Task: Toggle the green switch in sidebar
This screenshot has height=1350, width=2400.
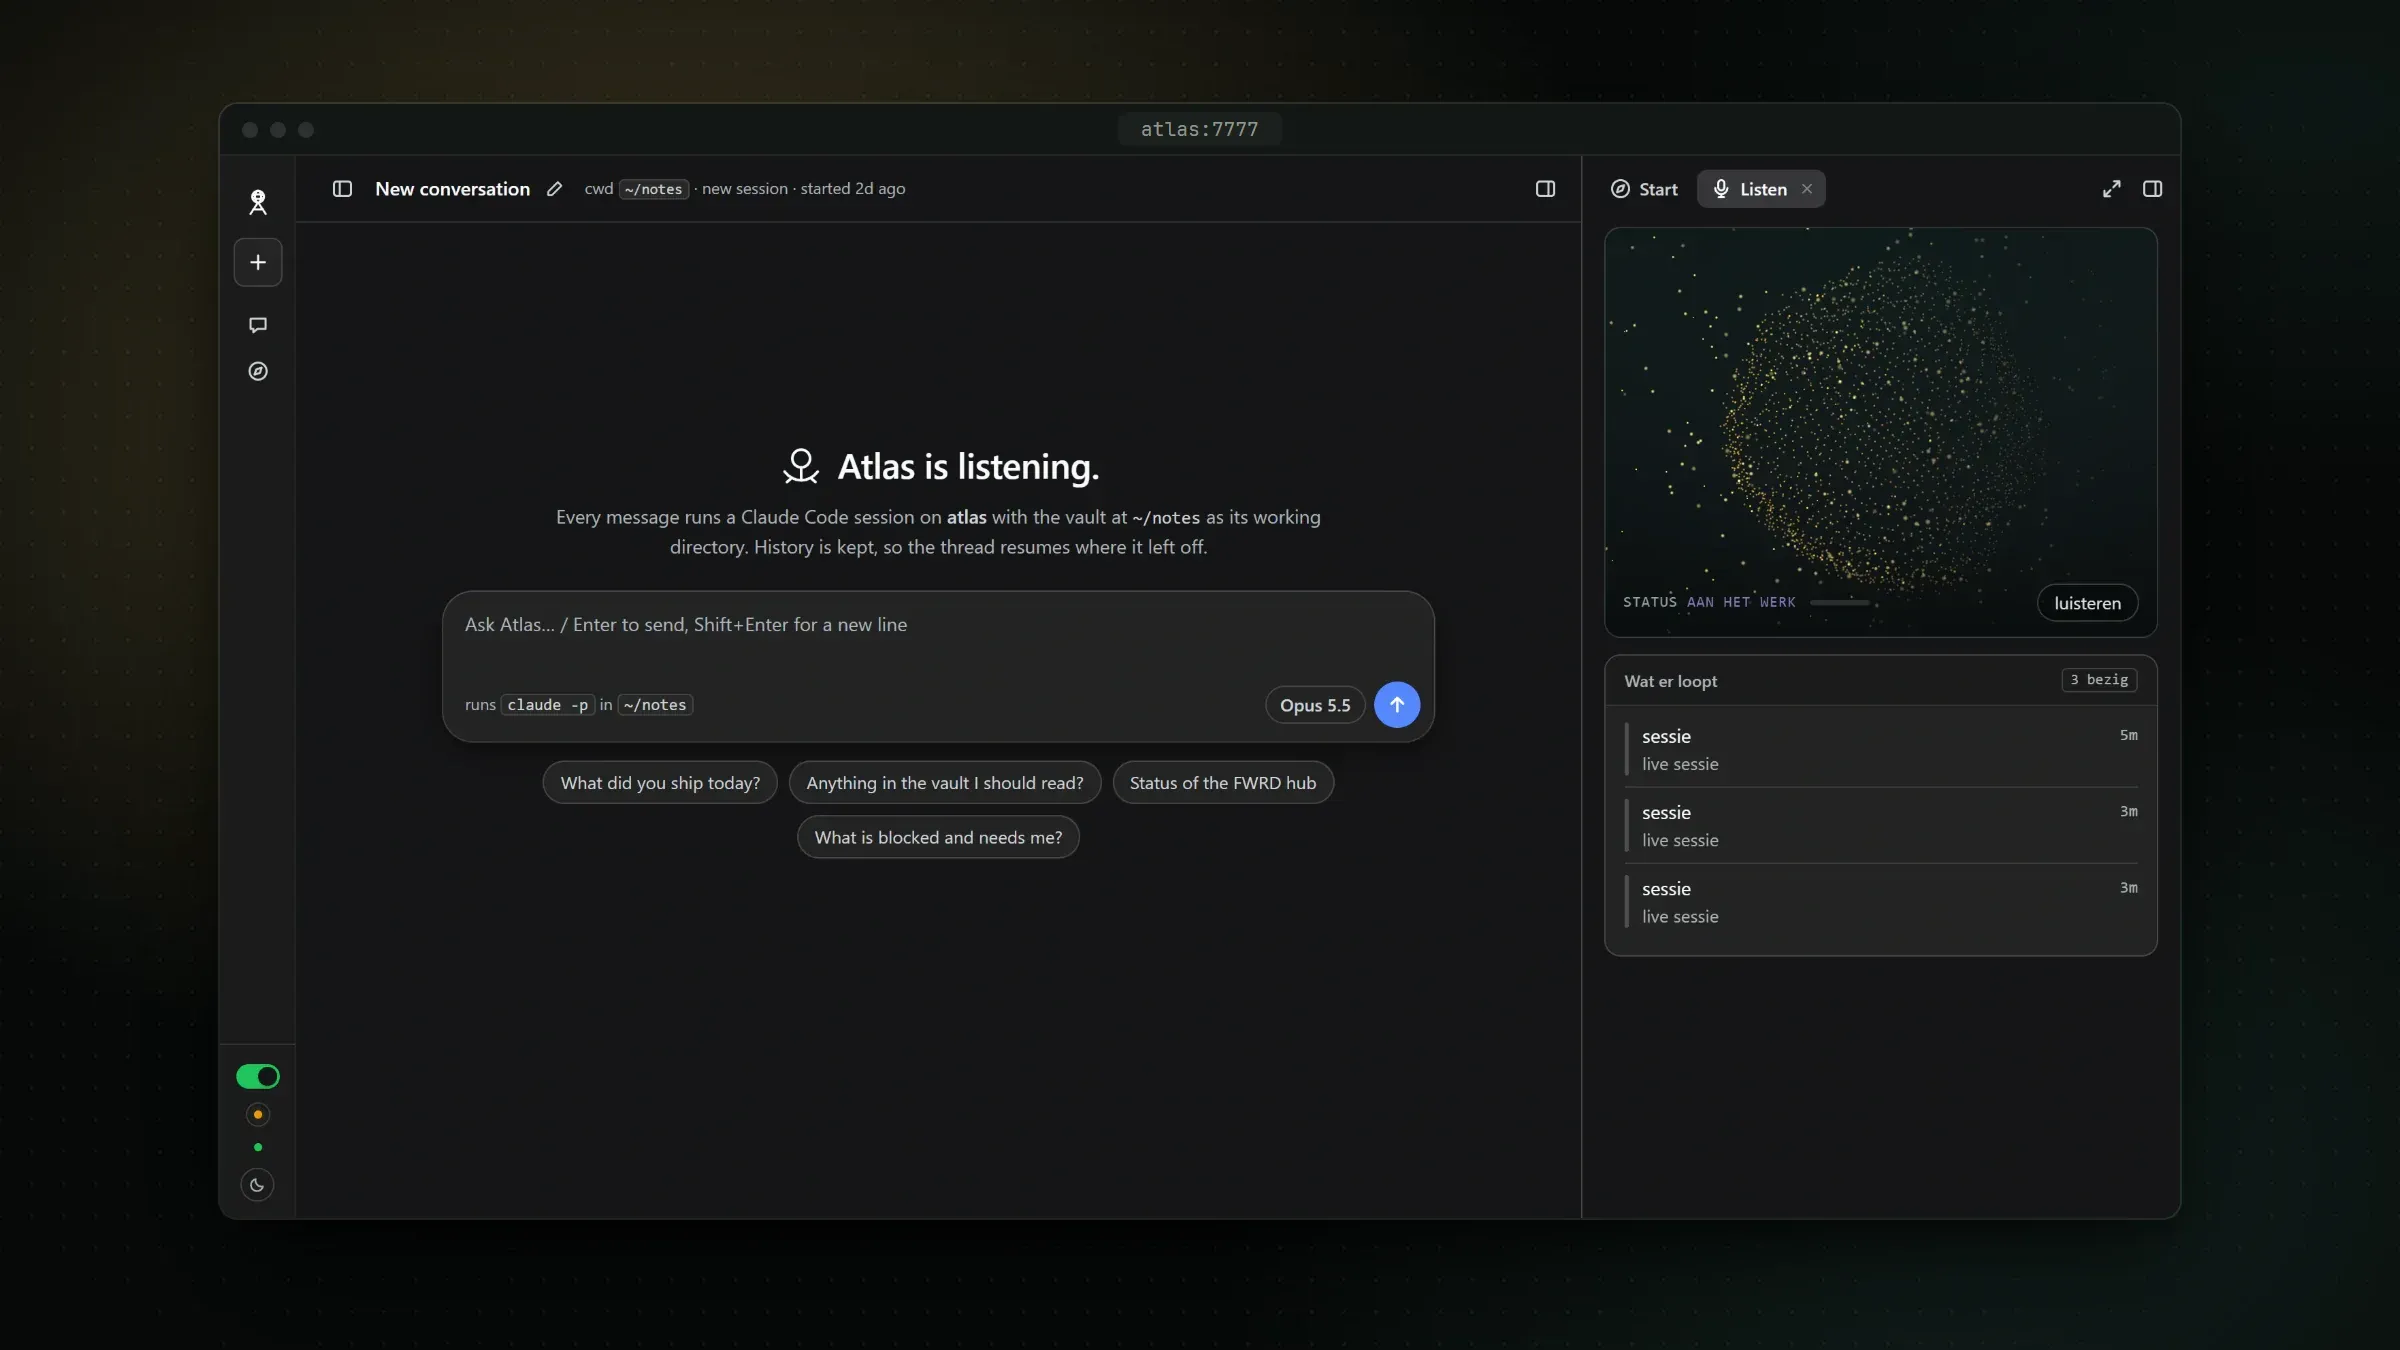Action: pyautogui.click(x=258, y=1076)
